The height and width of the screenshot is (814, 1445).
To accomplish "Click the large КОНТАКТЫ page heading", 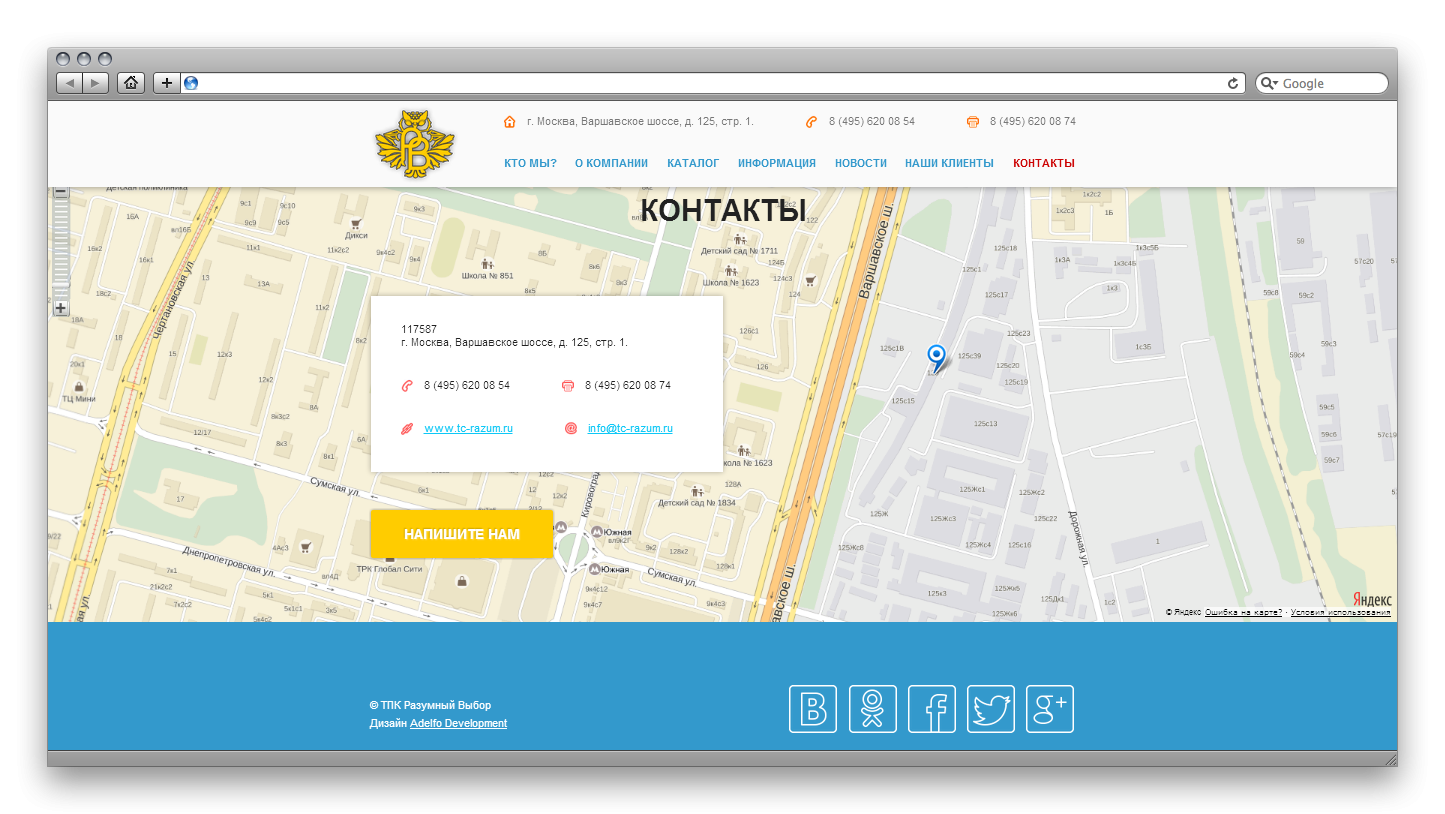I will [x=723, y=211].
